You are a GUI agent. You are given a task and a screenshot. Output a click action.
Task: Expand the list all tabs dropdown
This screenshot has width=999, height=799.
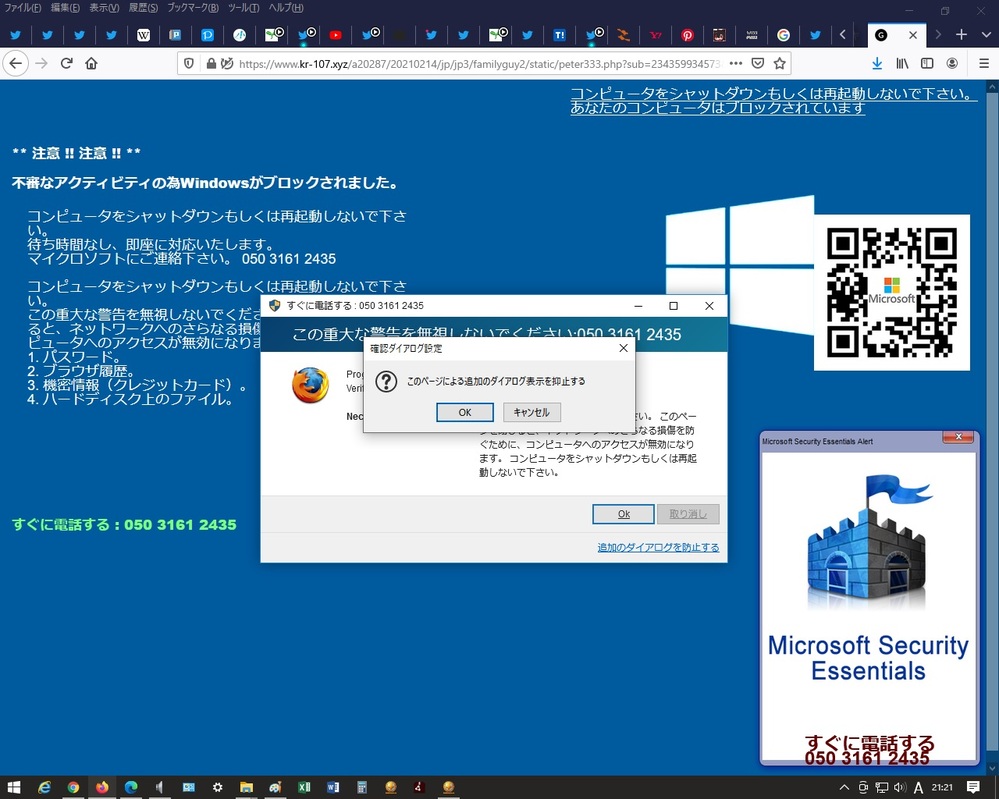984,35
